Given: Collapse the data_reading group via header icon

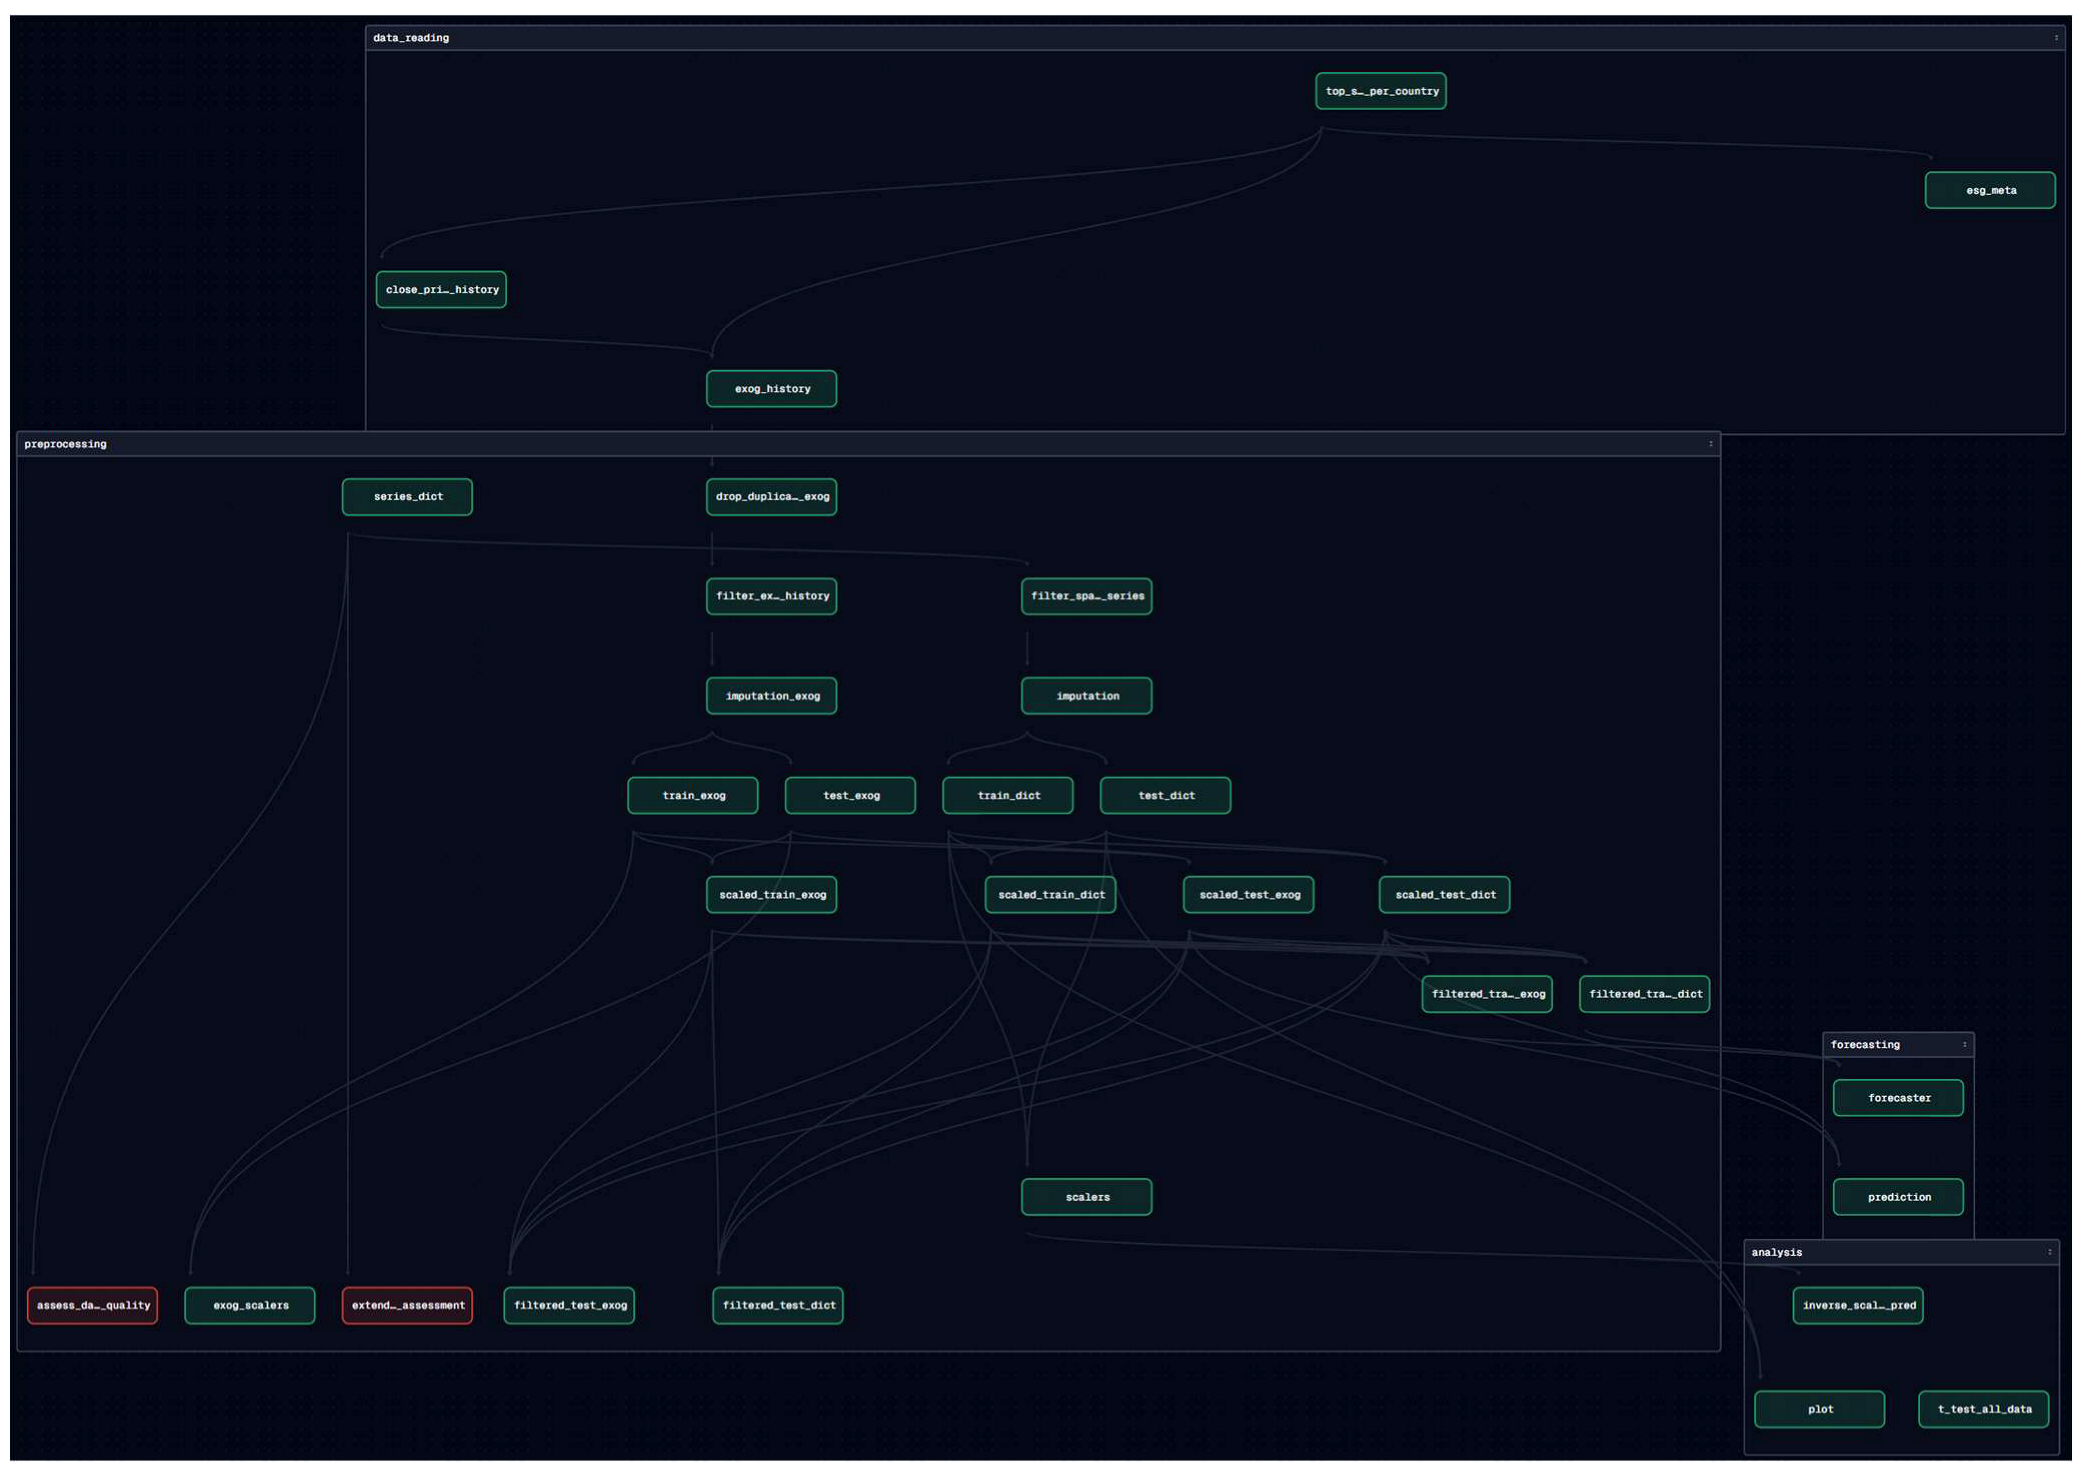Looking at the screenshot, I should (2056, 38).
